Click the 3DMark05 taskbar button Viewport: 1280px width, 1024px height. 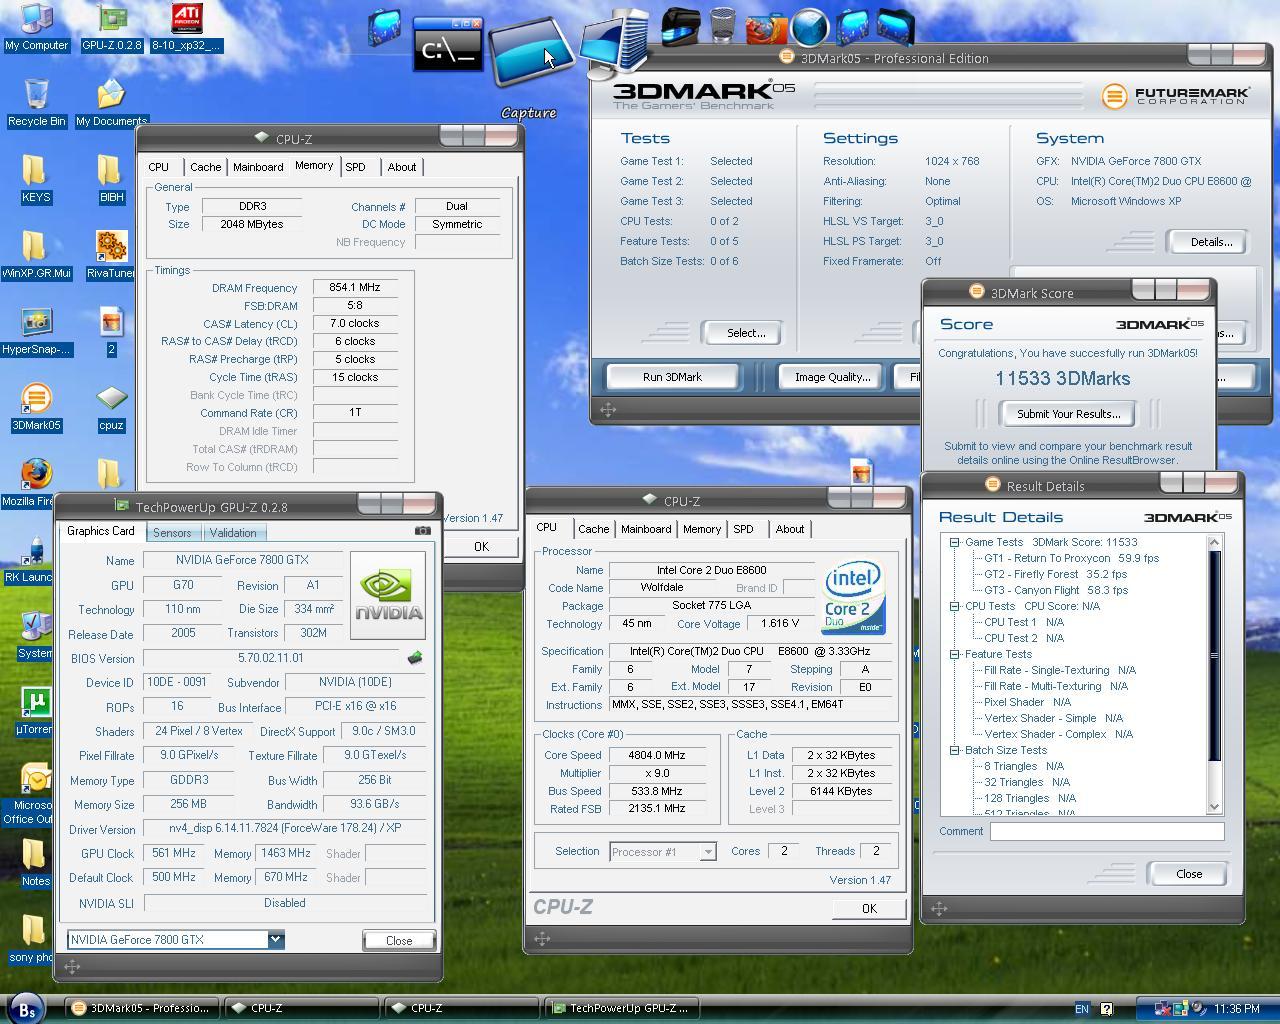(140, 1008)
